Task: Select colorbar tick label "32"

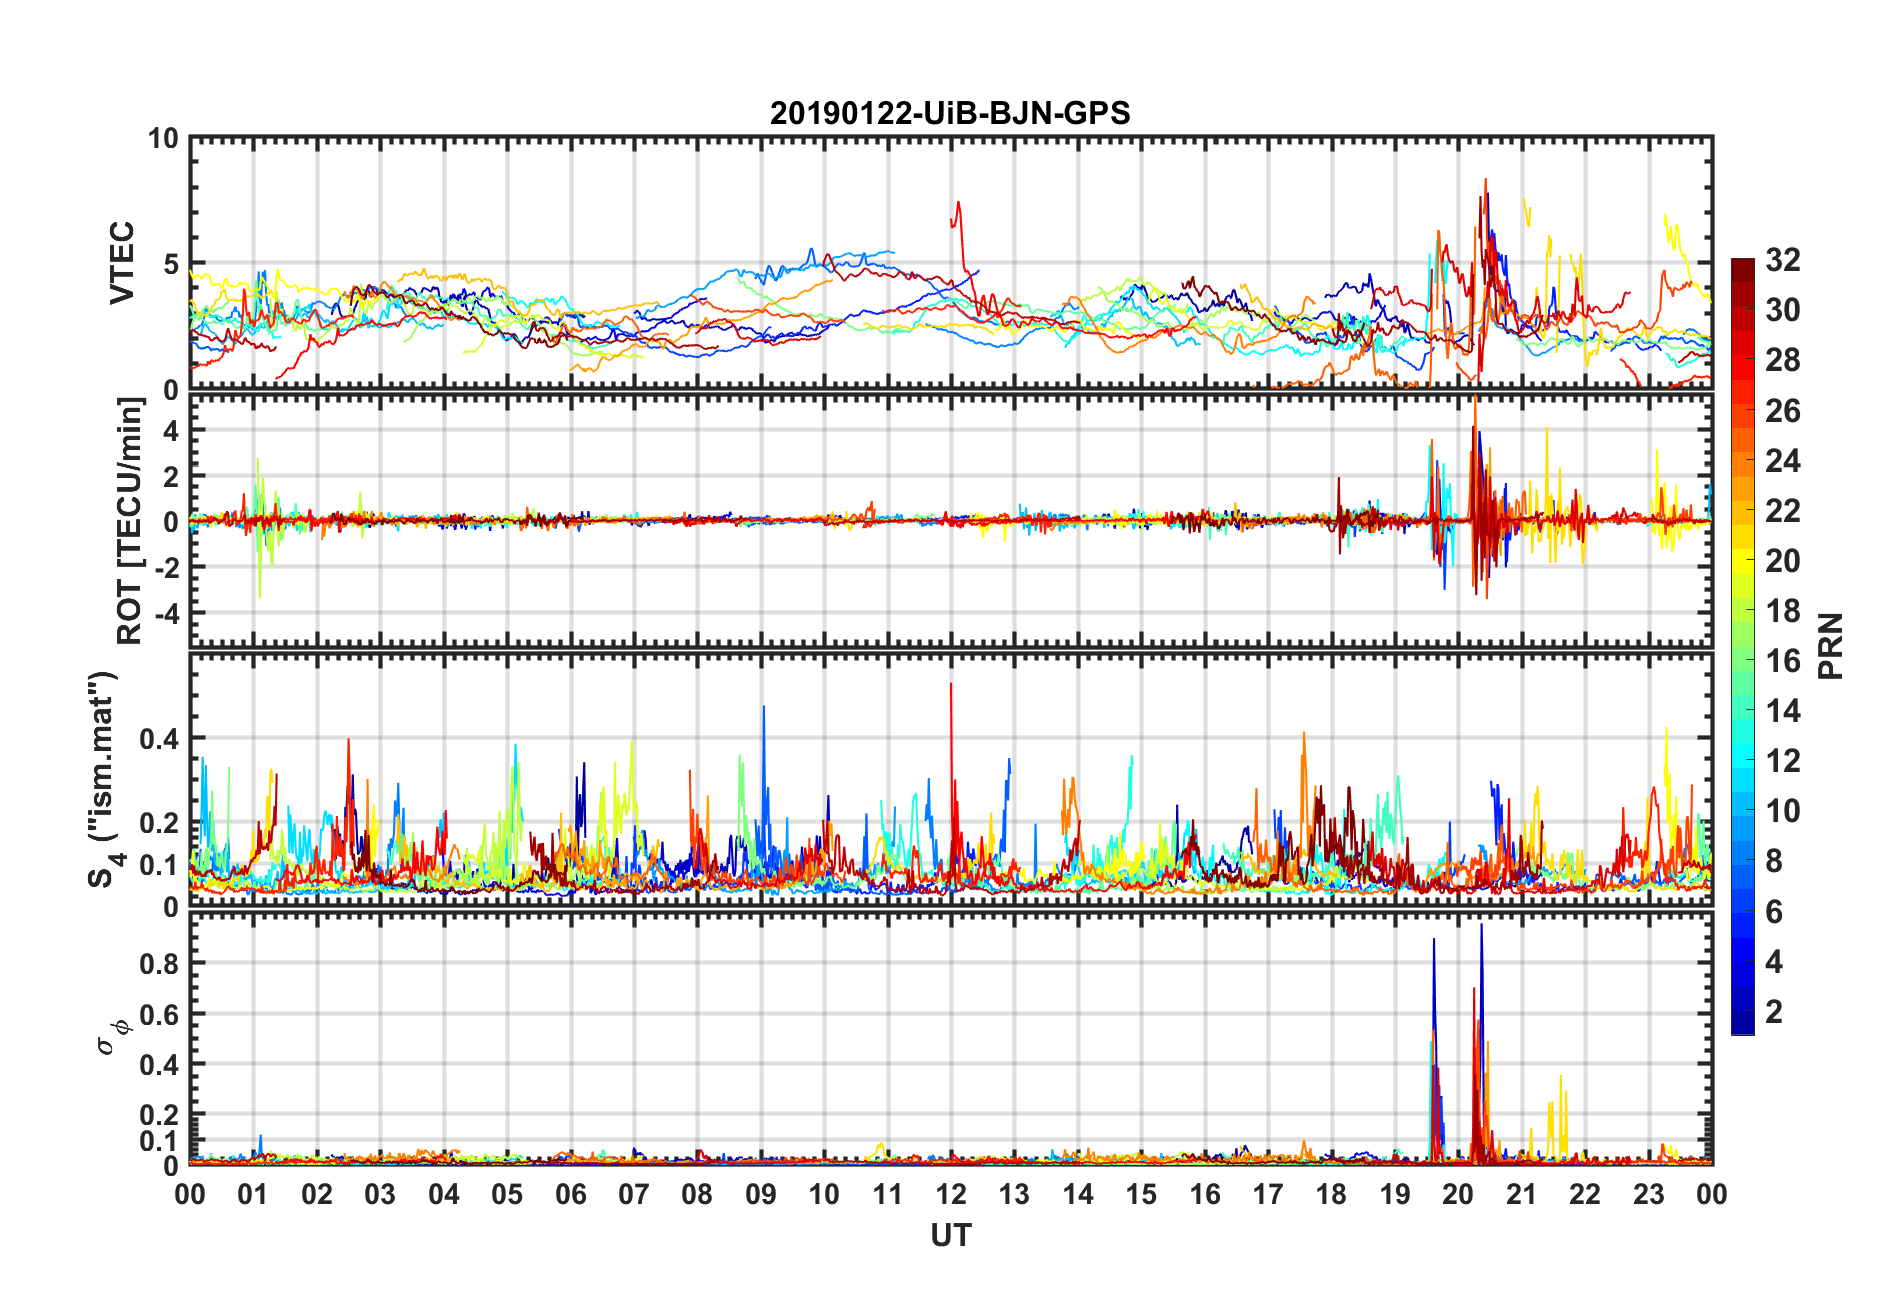Action: click(x=1782, y=260)
